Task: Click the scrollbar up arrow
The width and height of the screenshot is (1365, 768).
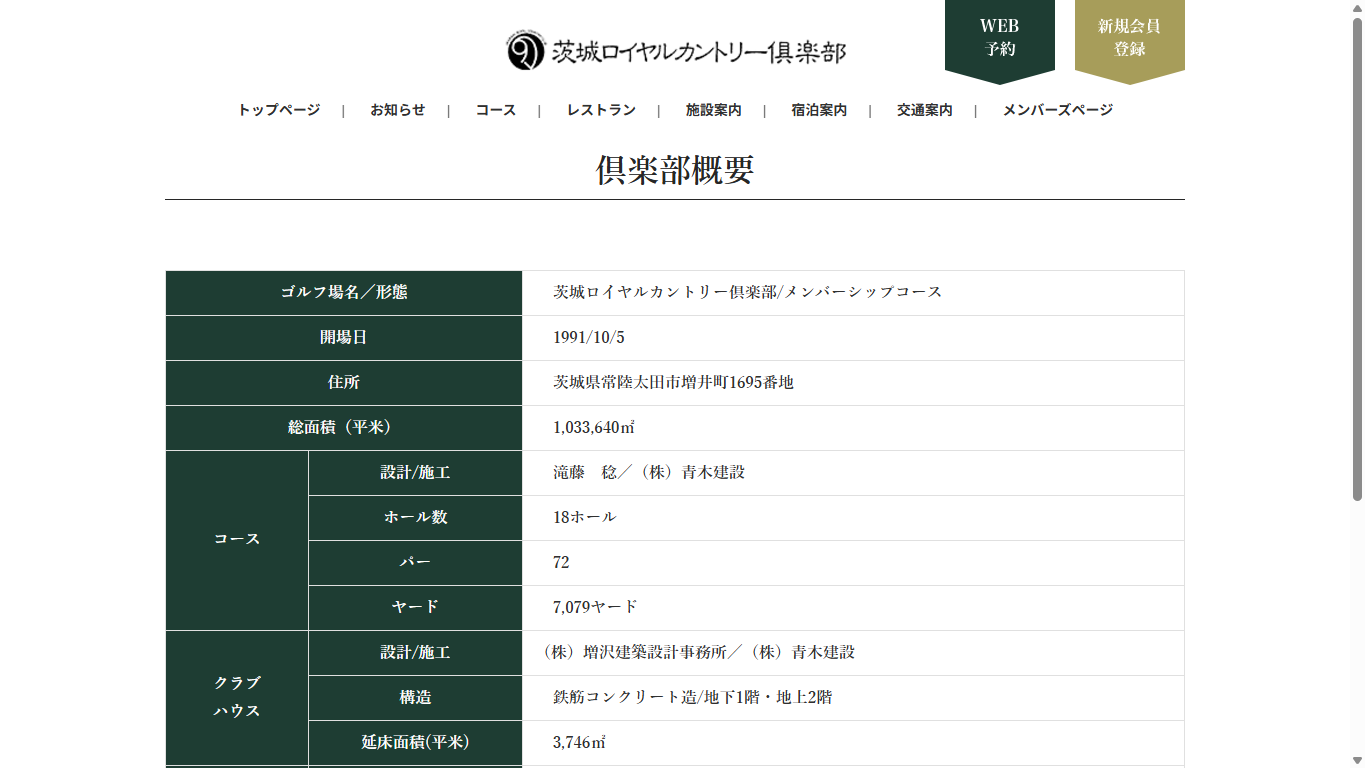Action: point(1357,8)
